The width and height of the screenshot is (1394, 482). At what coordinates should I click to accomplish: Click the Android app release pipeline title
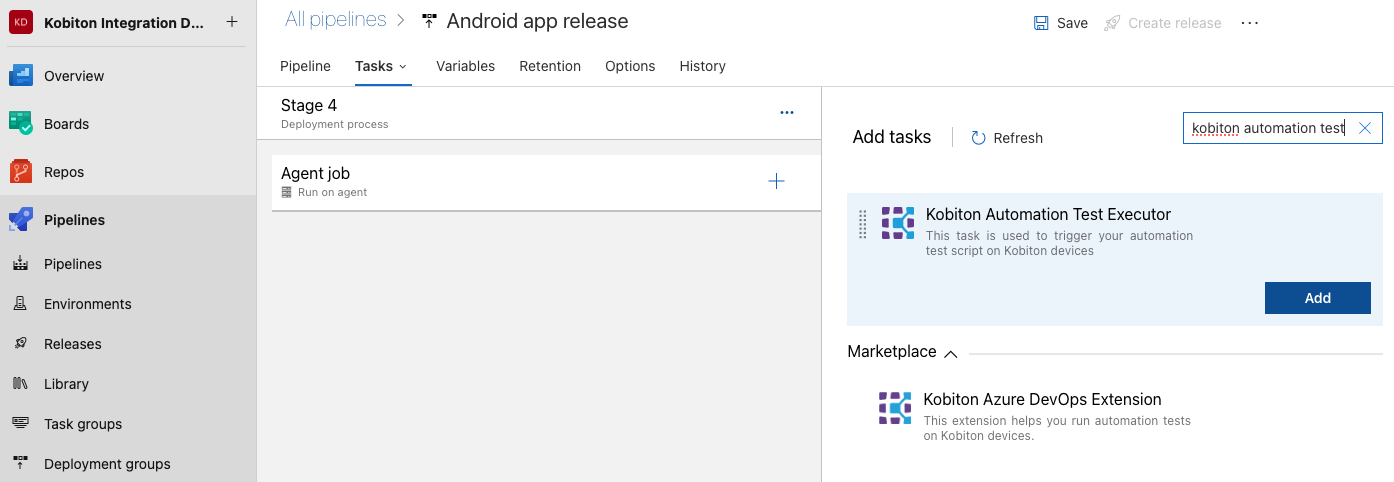(x=537, y=21)
